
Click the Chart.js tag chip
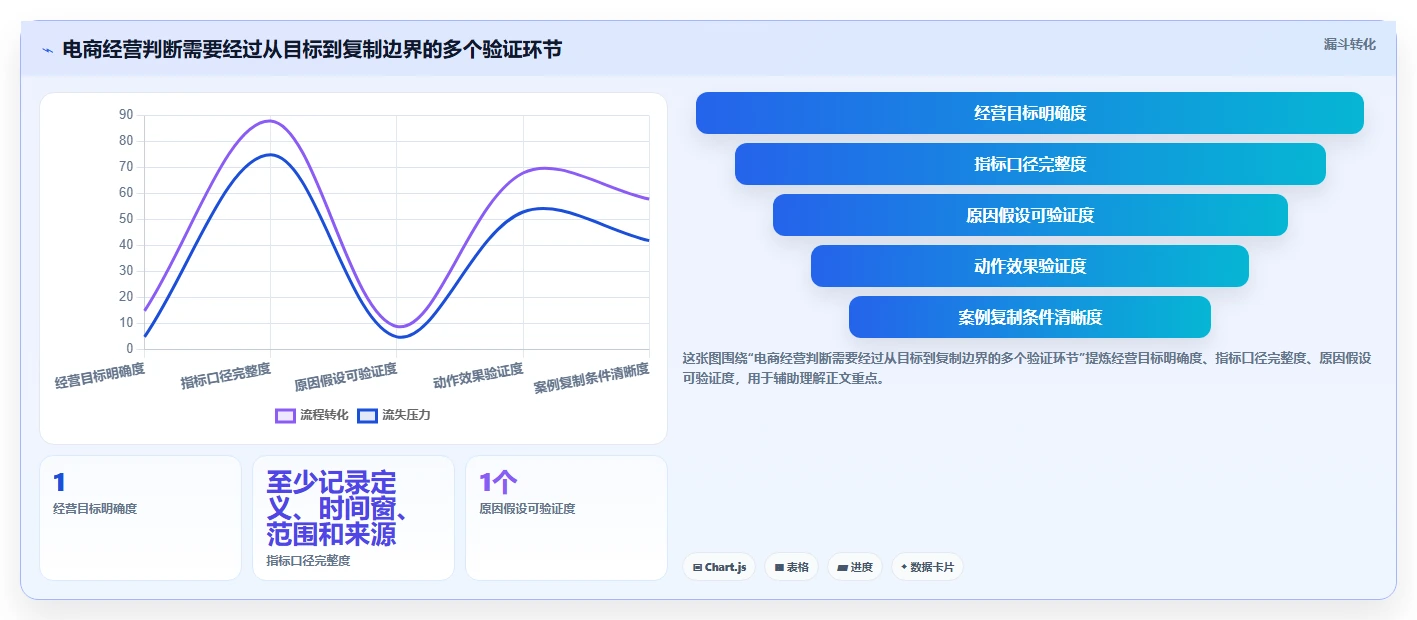pos(719,567)
